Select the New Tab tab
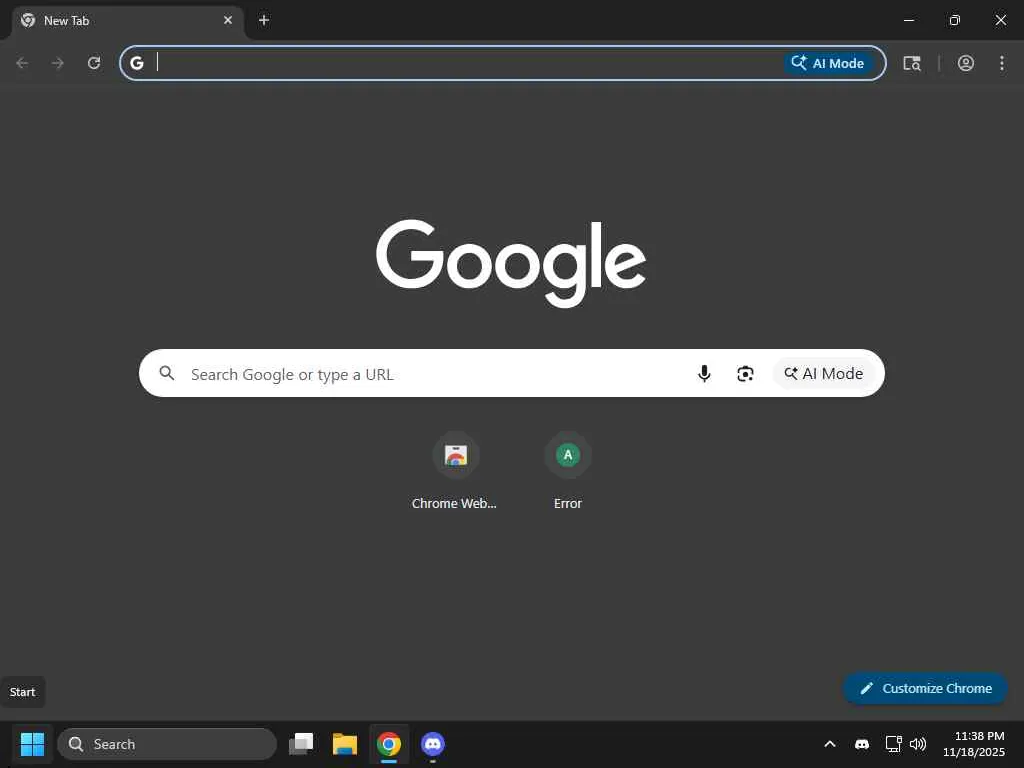 128,20
